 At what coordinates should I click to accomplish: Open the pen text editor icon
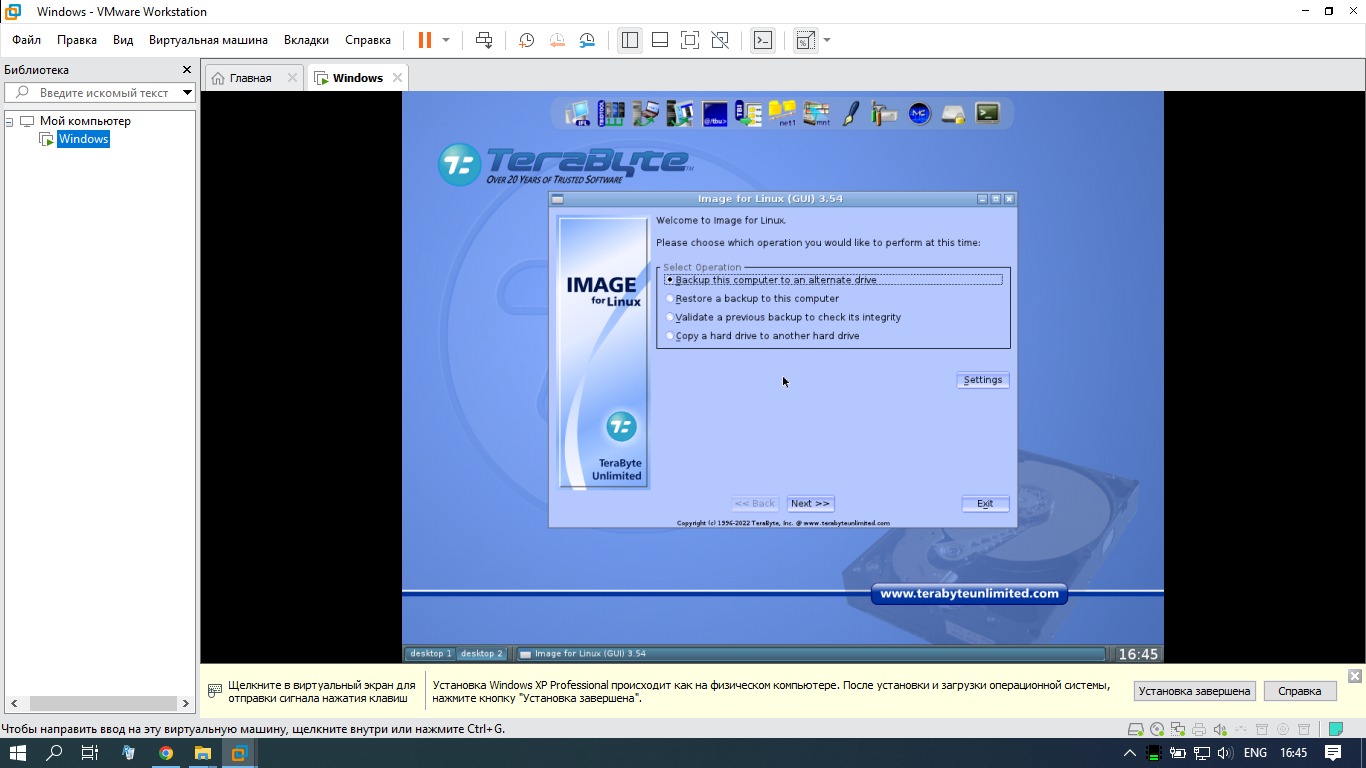pos(851,114)
